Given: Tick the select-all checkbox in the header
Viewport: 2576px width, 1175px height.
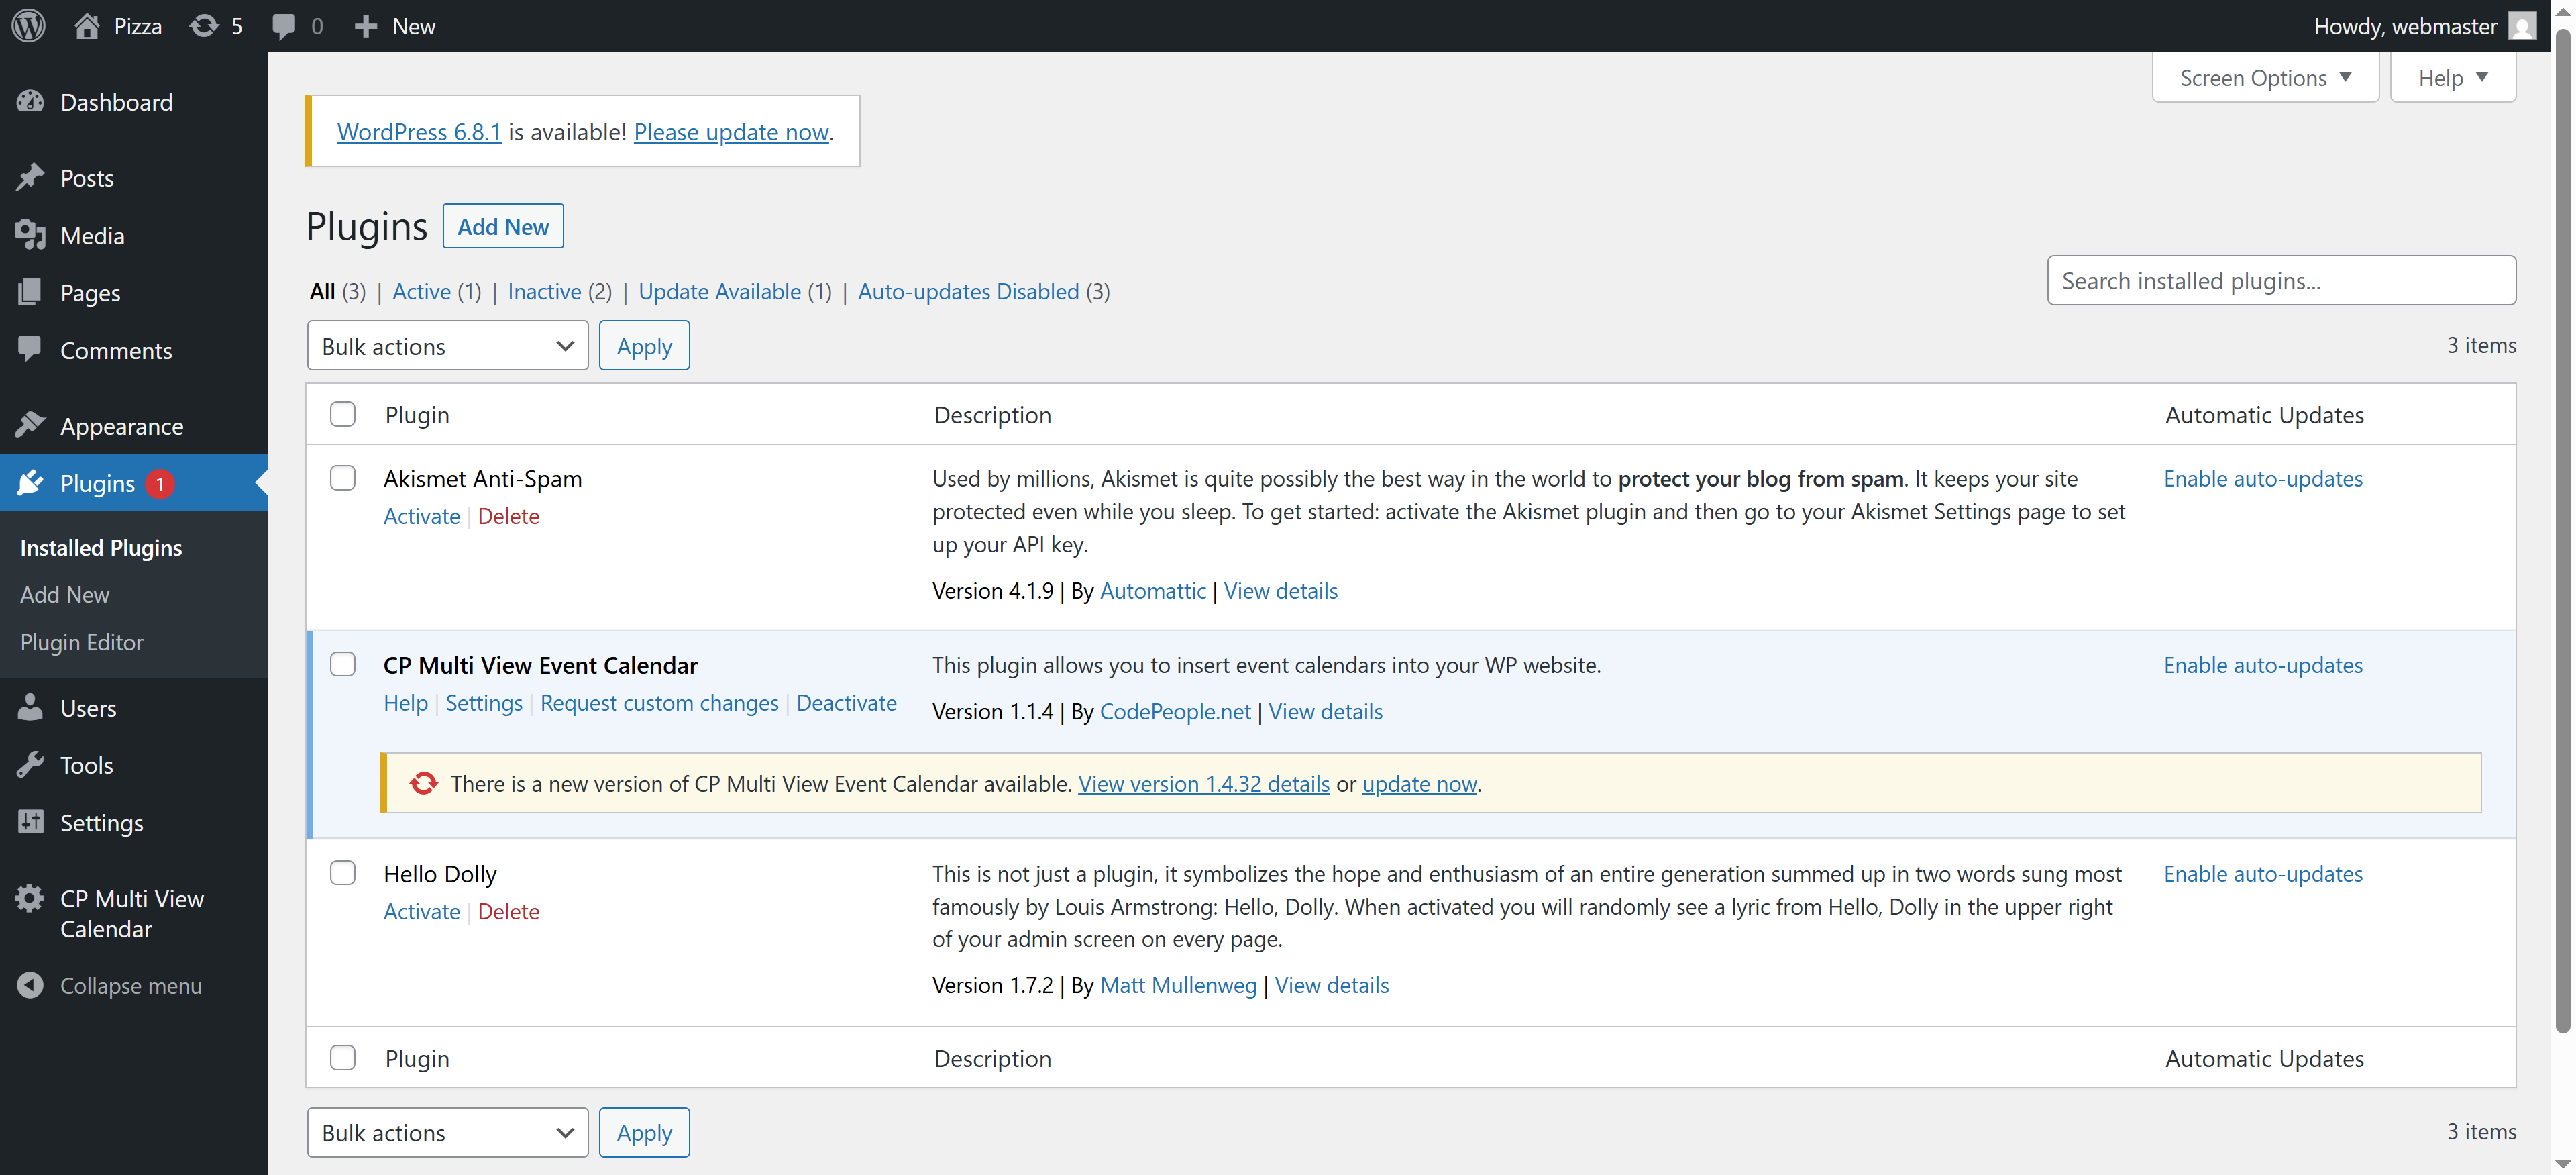Looking at the screenshot, I should tap(343, 414).
